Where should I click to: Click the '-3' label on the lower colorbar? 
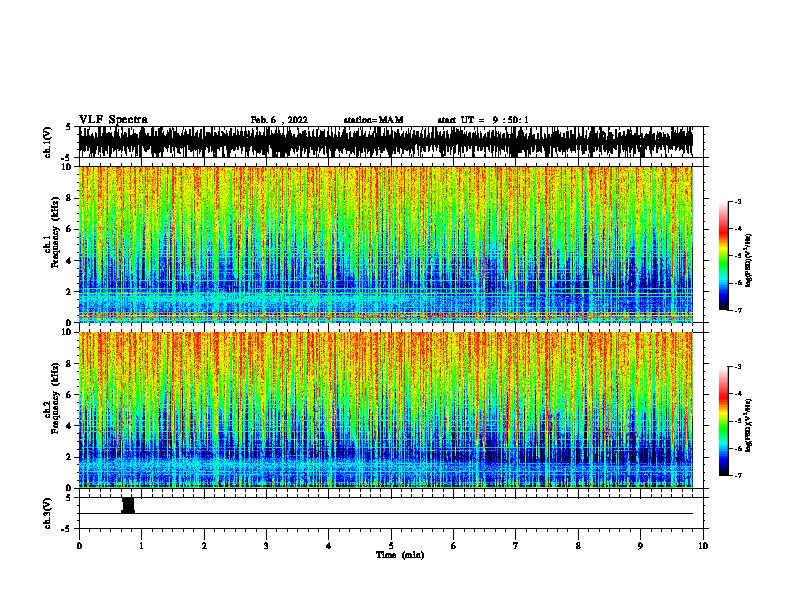pyautogui.click(x=737, y=367)
